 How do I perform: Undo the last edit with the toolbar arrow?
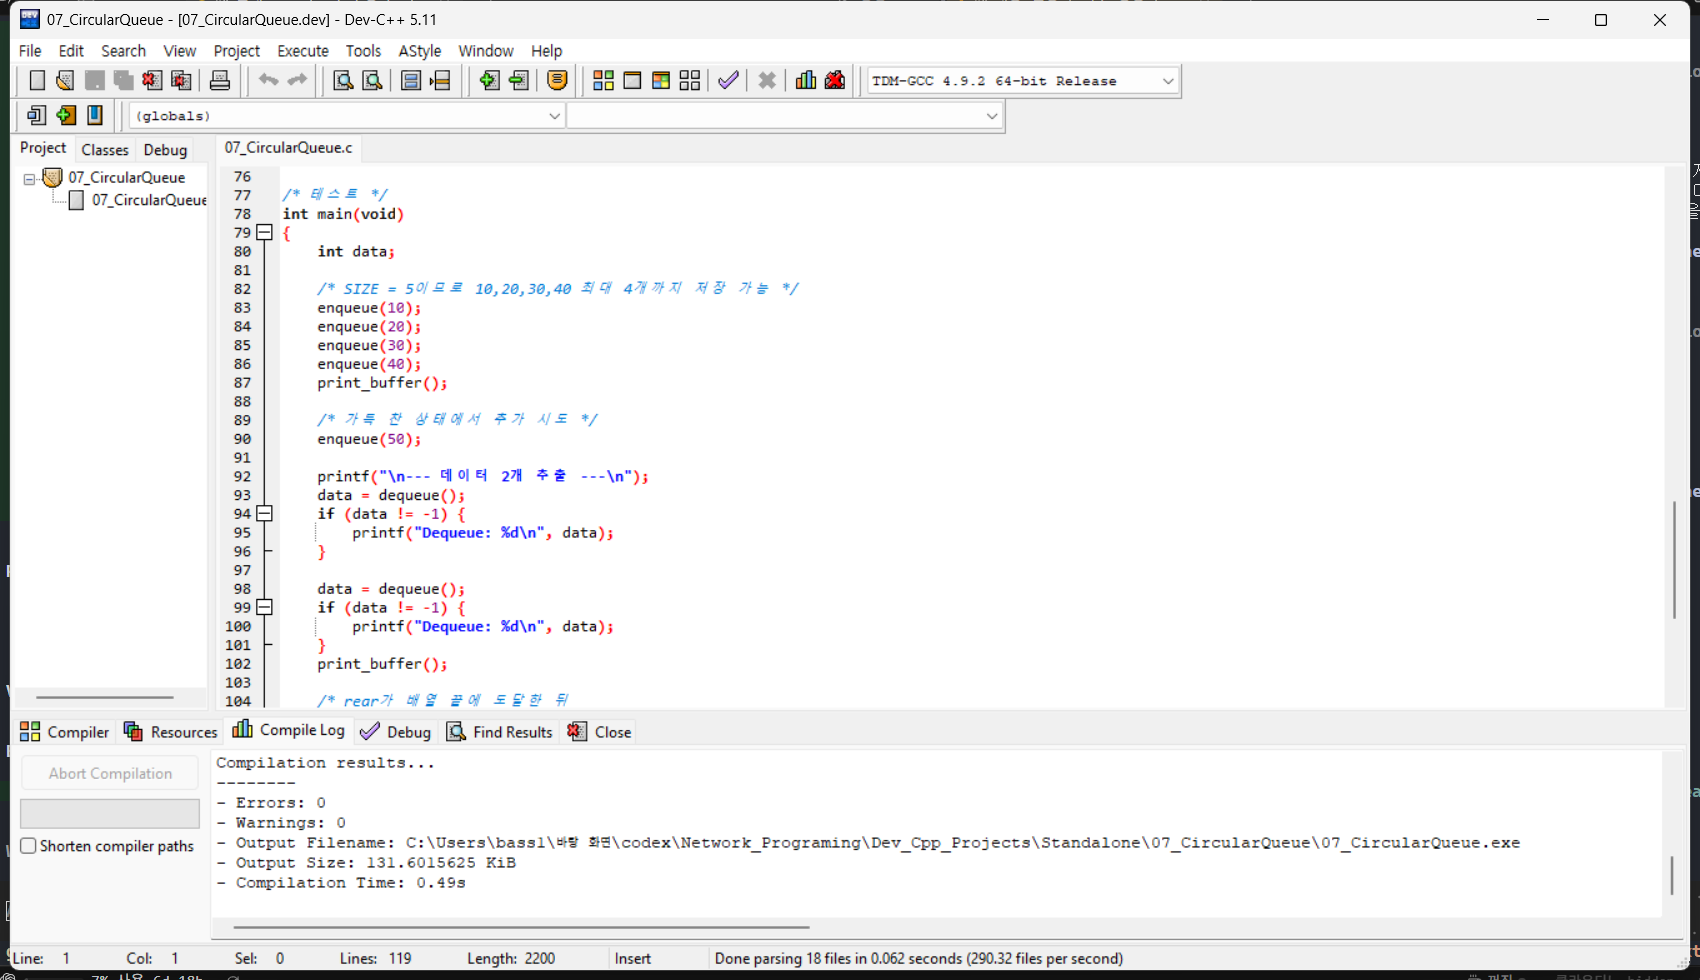(x=268, y=81)
